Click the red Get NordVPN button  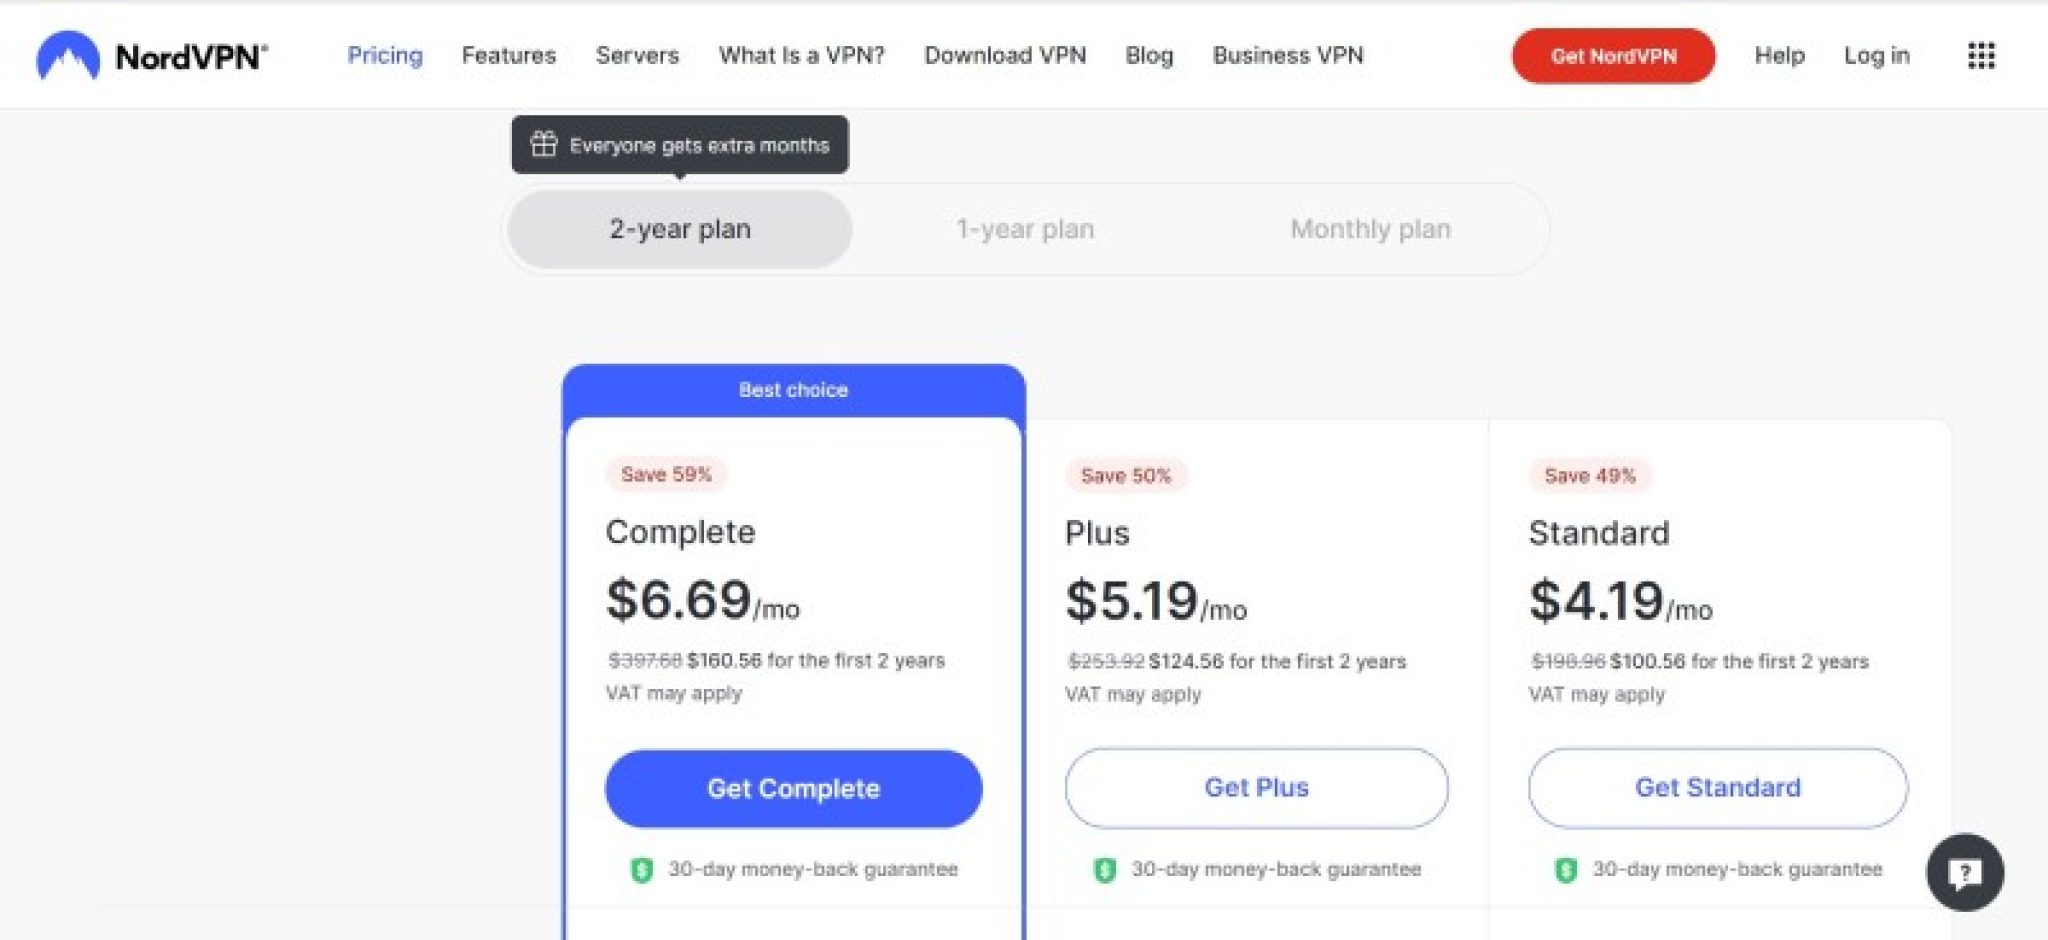(1613, 57)
